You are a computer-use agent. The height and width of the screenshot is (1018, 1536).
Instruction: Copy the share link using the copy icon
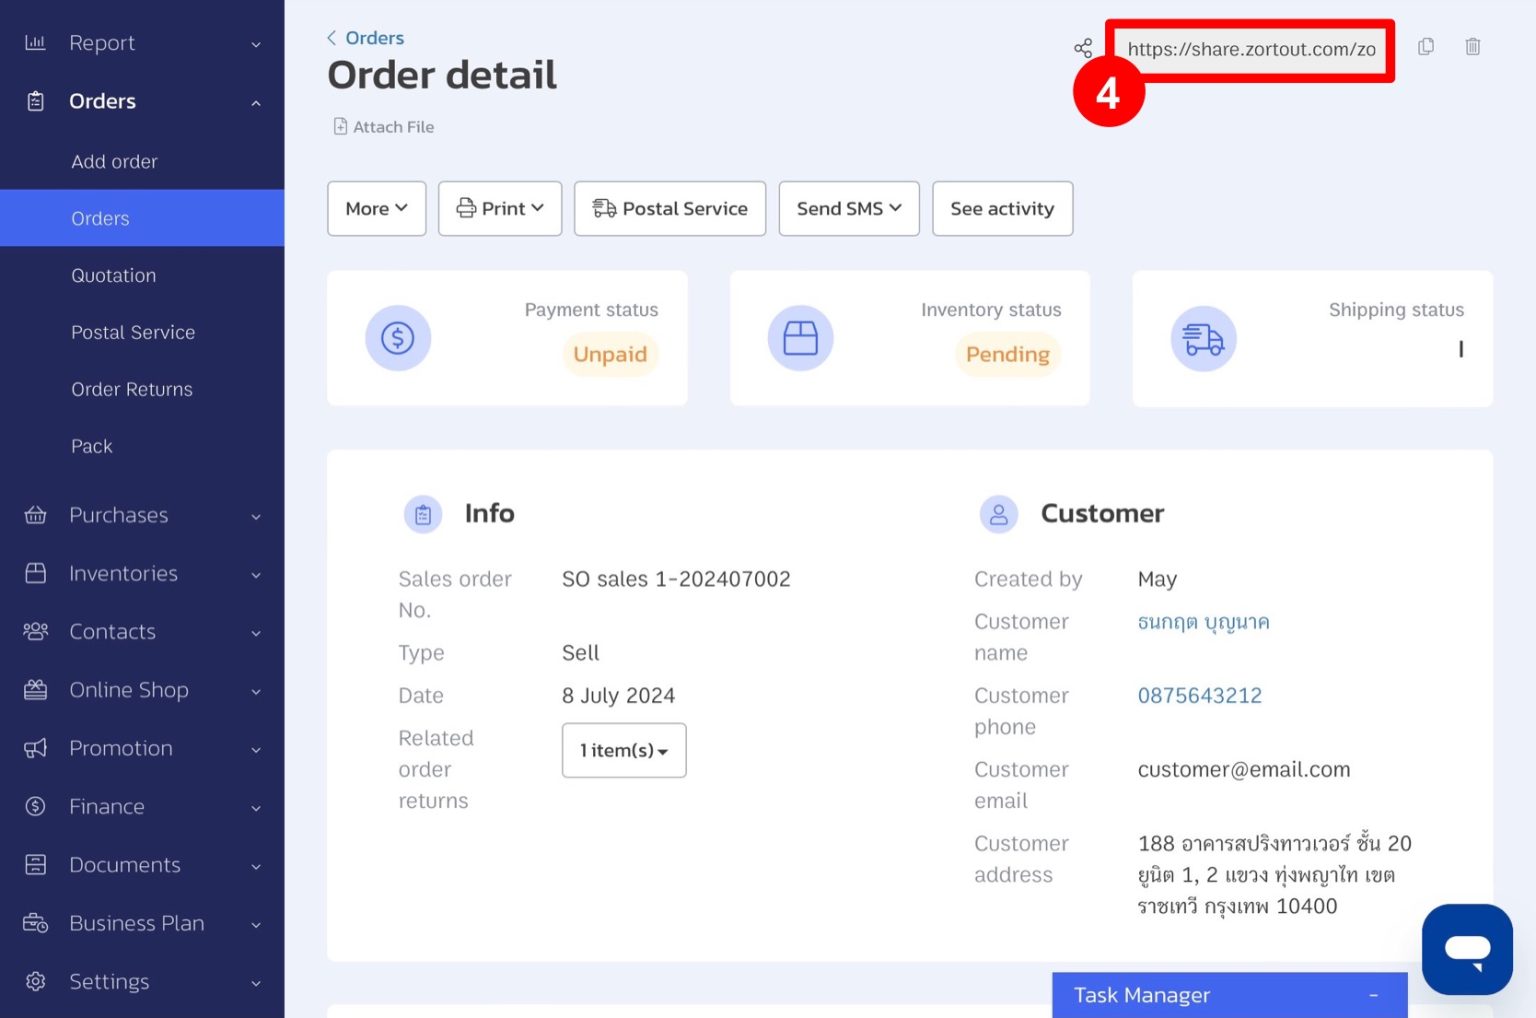click(1426, 46)
